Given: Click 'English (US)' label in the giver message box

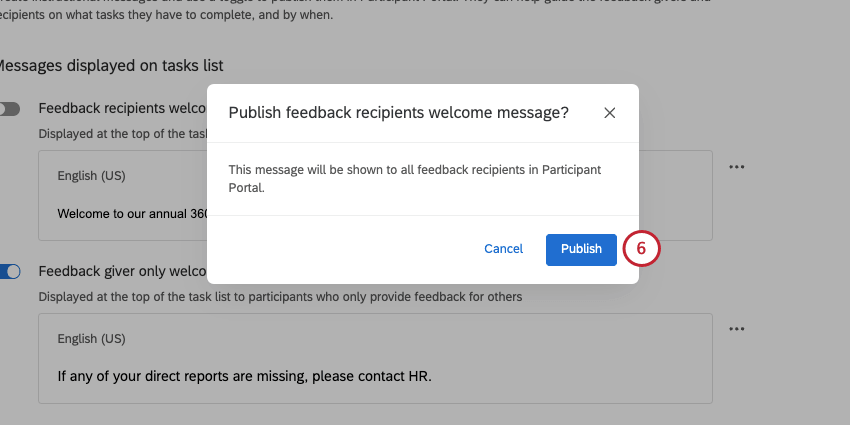Looking at the screenshot, I should tap(91, 339).
